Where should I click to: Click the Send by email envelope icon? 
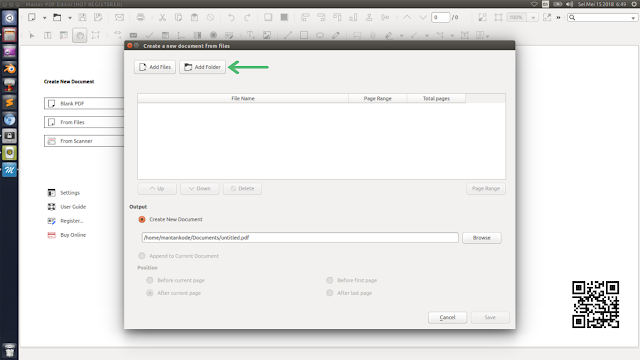pos(119,17)
